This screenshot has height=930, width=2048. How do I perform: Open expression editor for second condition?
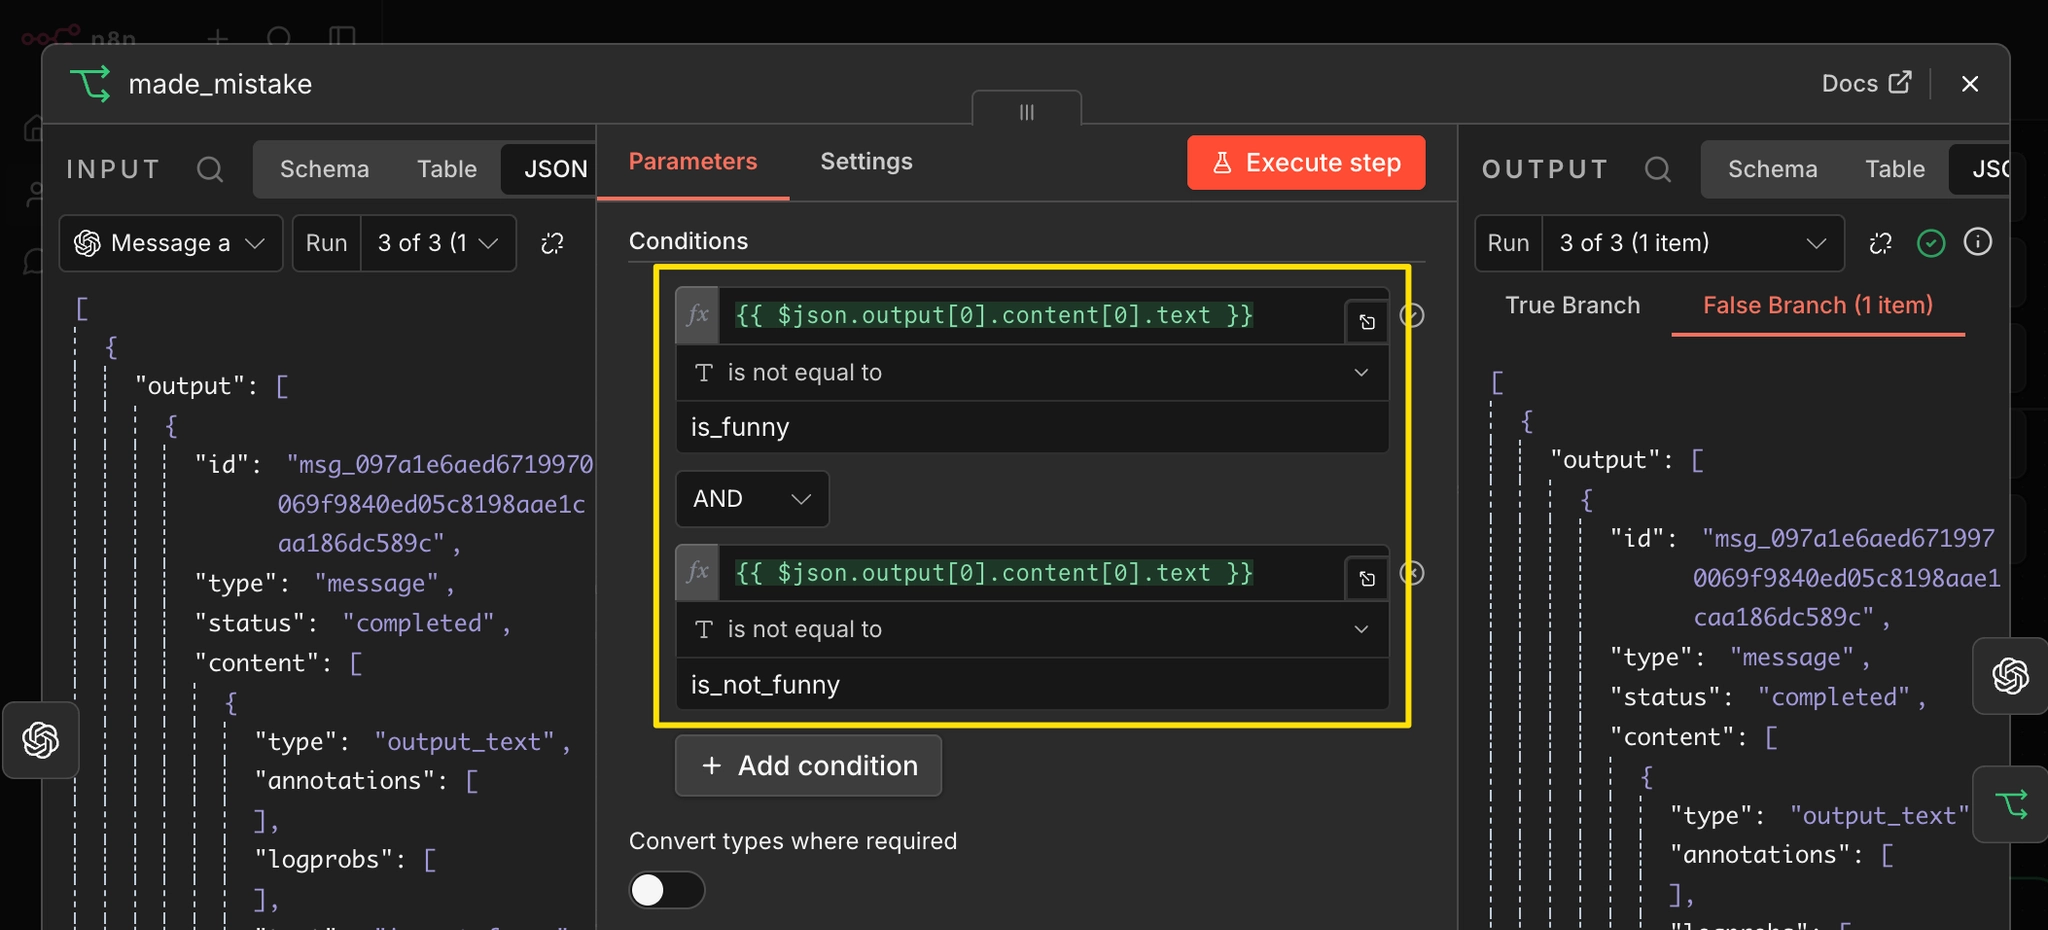click(1367, 579)
